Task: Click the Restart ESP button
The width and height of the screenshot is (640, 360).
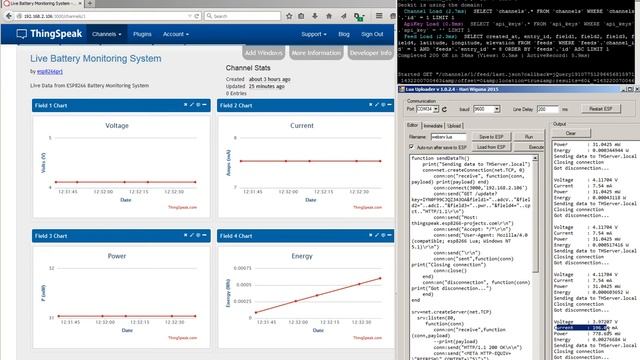Action: (600, 109)
